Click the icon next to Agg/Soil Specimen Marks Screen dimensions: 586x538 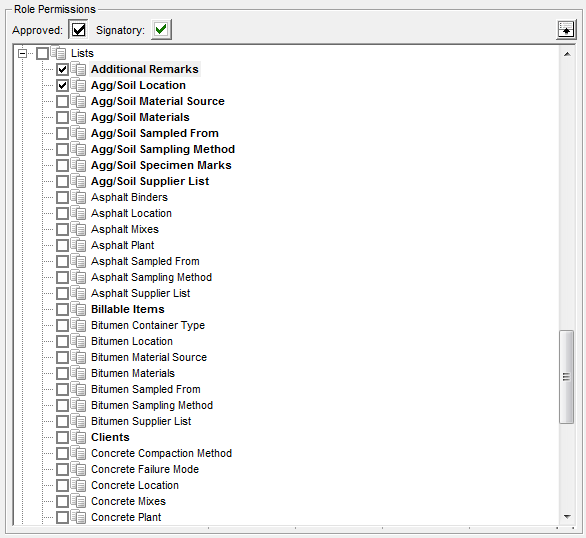point(78,165)
